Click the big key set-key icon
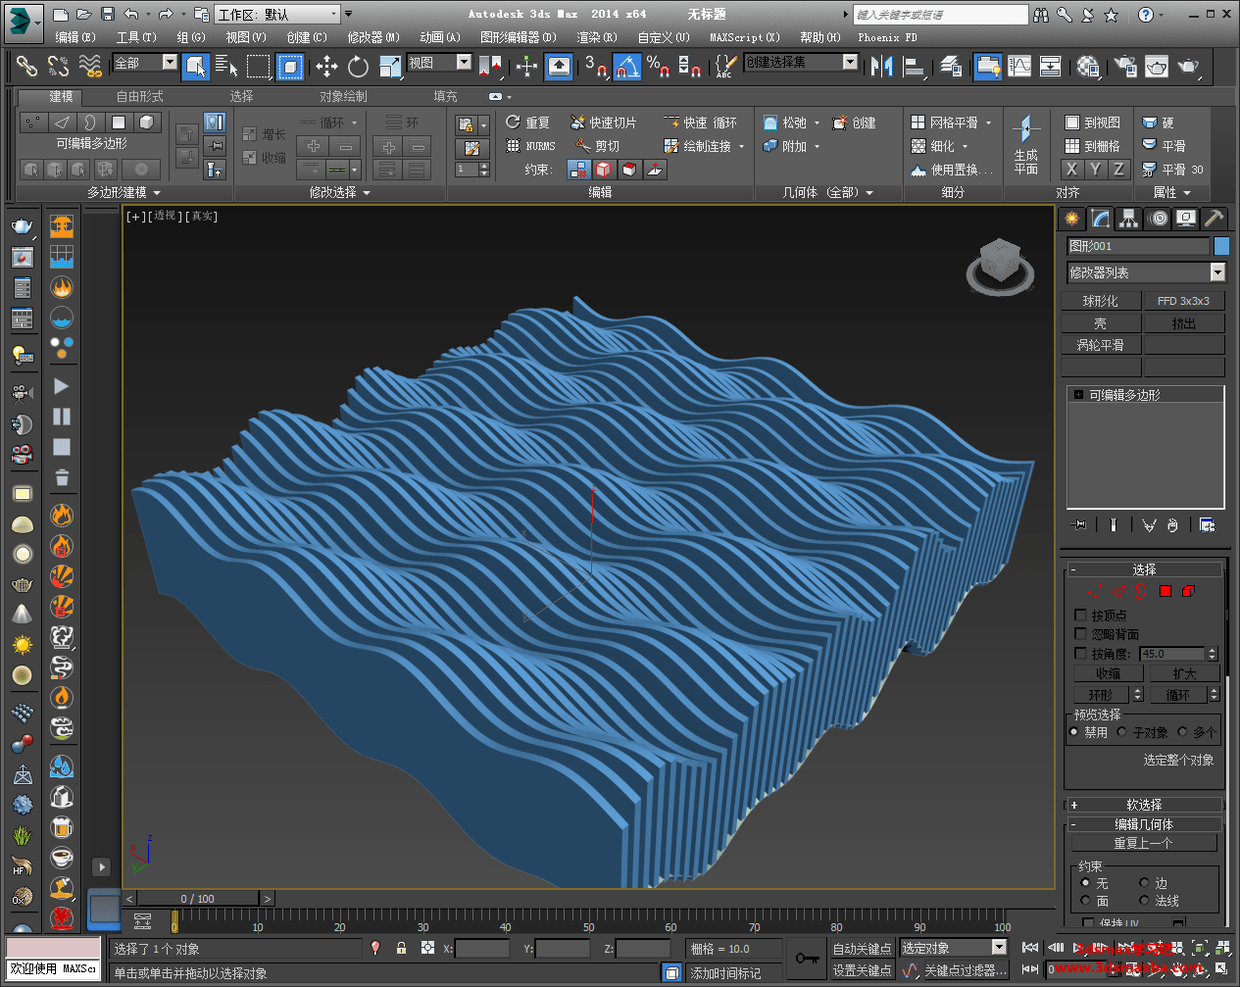The image size is (1240, 987). click(807, 958)
